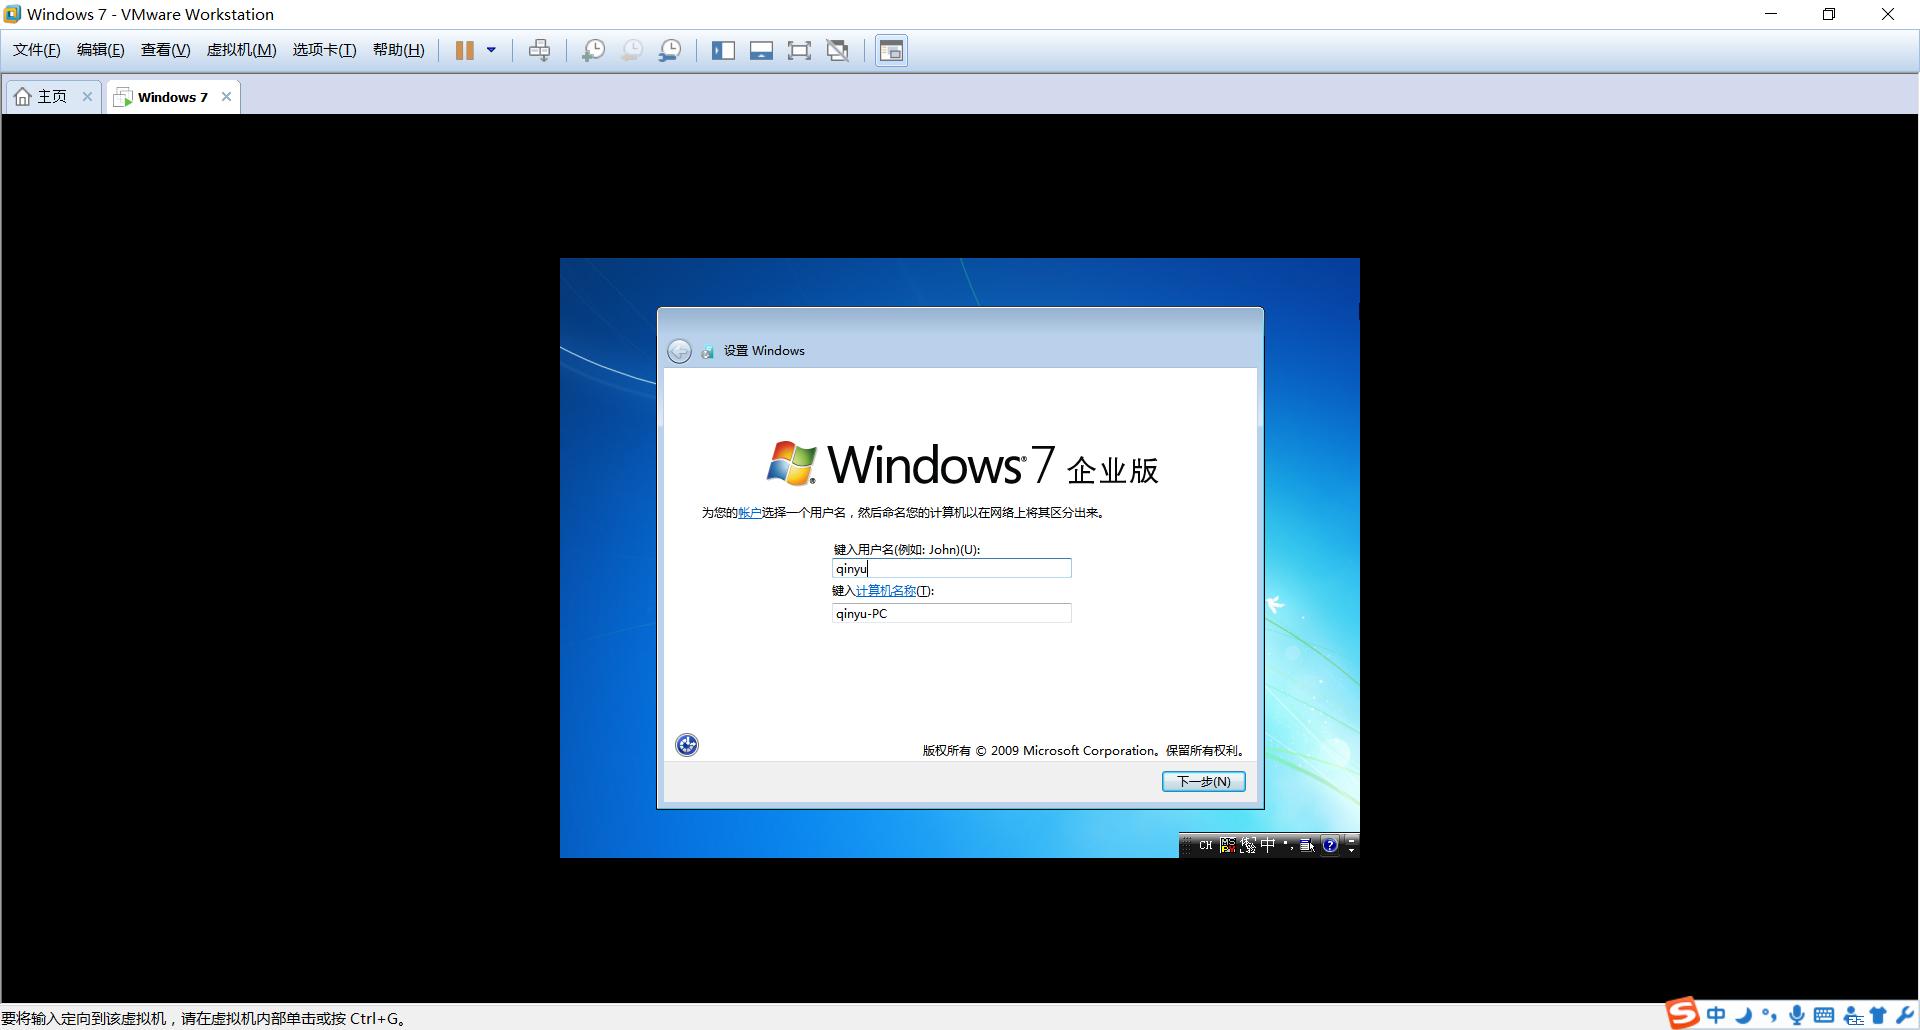Viewport: 1920px width, 1030px height.
Task: Focus the computer name field qinyu-PC
Action: 951,613
